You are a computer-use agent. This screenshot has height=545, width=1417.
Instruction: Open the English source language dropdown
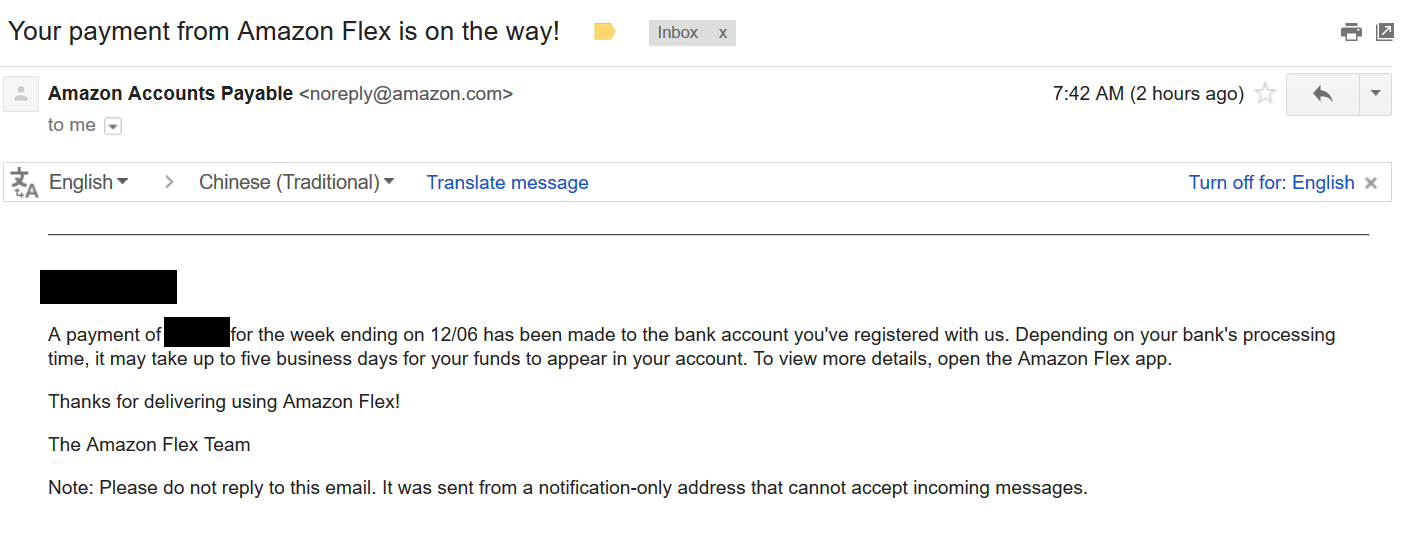click(89, 182)
